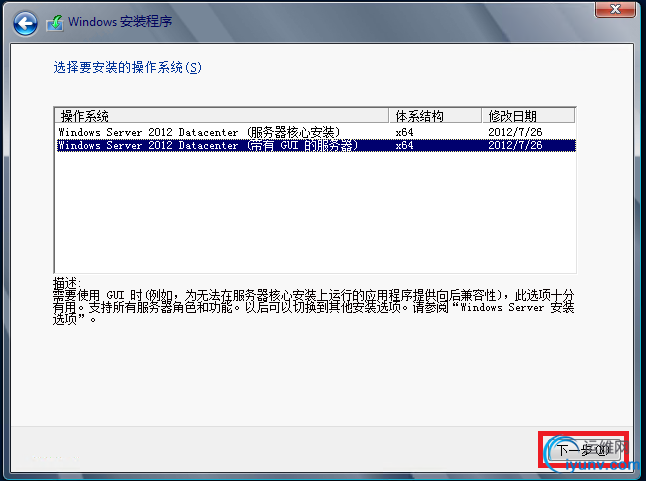
Task: Click x64 in the GUI server row
Action: [x=404, y=145]
